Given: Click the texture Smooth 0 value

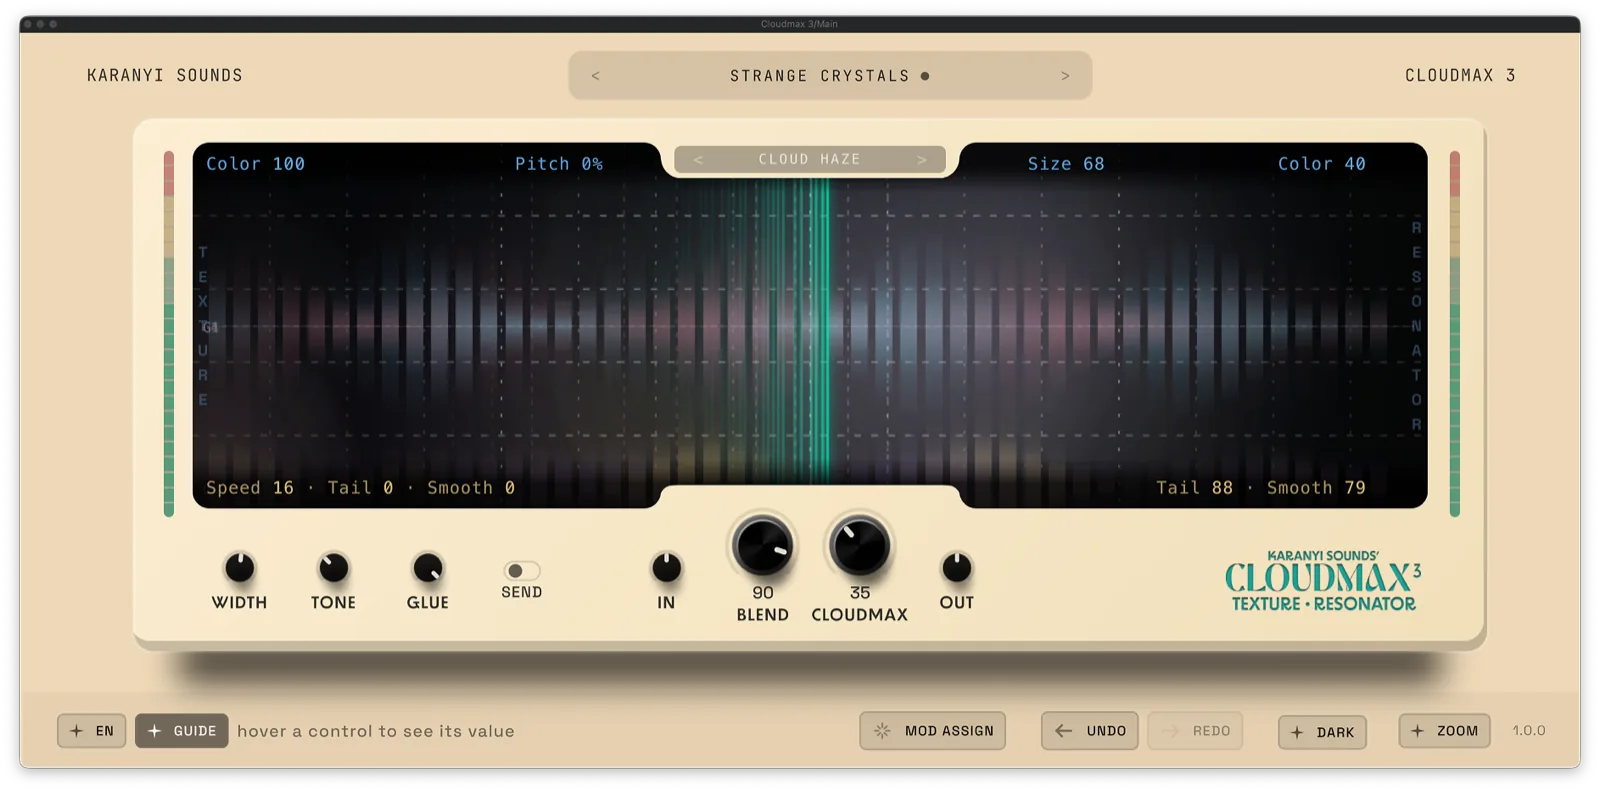Looking at the screenshot, I should click(x=471, y=488).
